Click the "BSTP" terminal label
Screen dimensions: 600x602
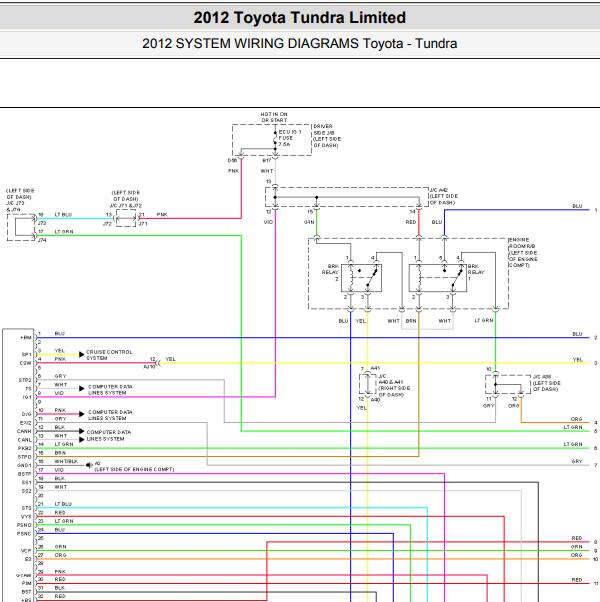point(25,474)
